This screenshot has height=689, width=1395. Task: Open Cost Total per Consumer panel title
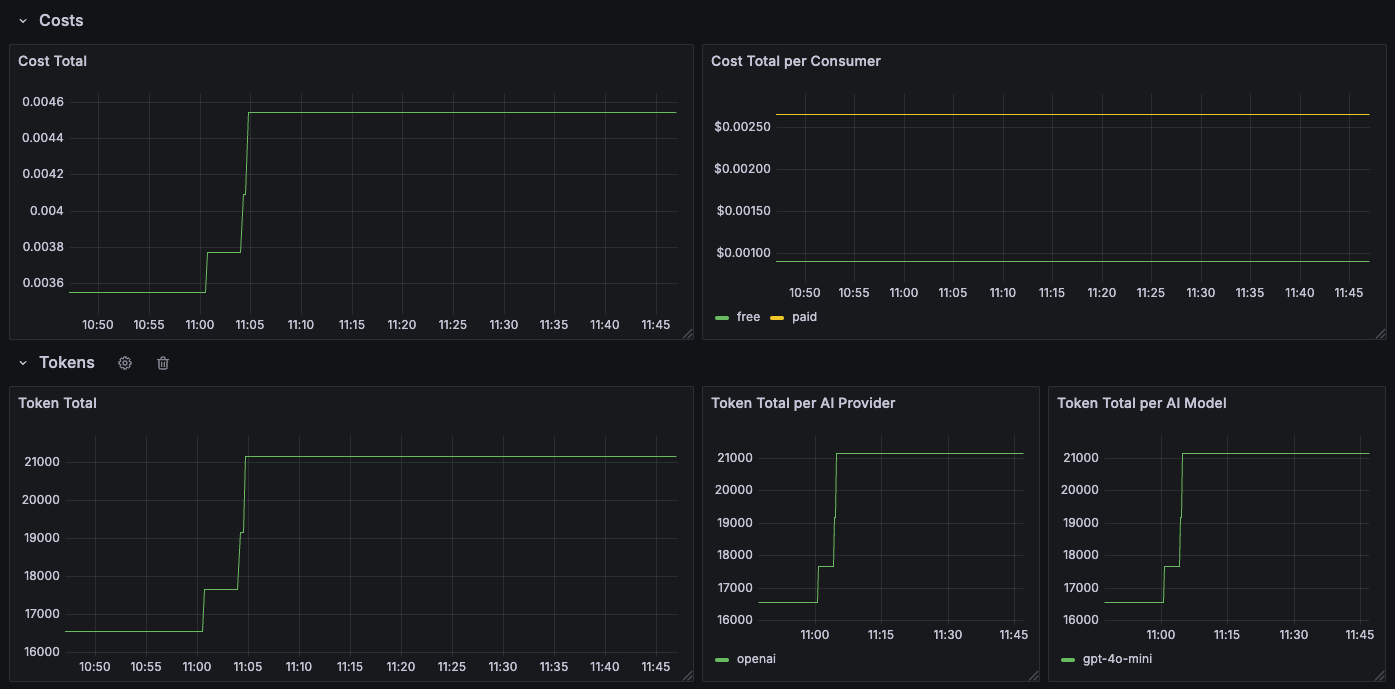(796, 61)
